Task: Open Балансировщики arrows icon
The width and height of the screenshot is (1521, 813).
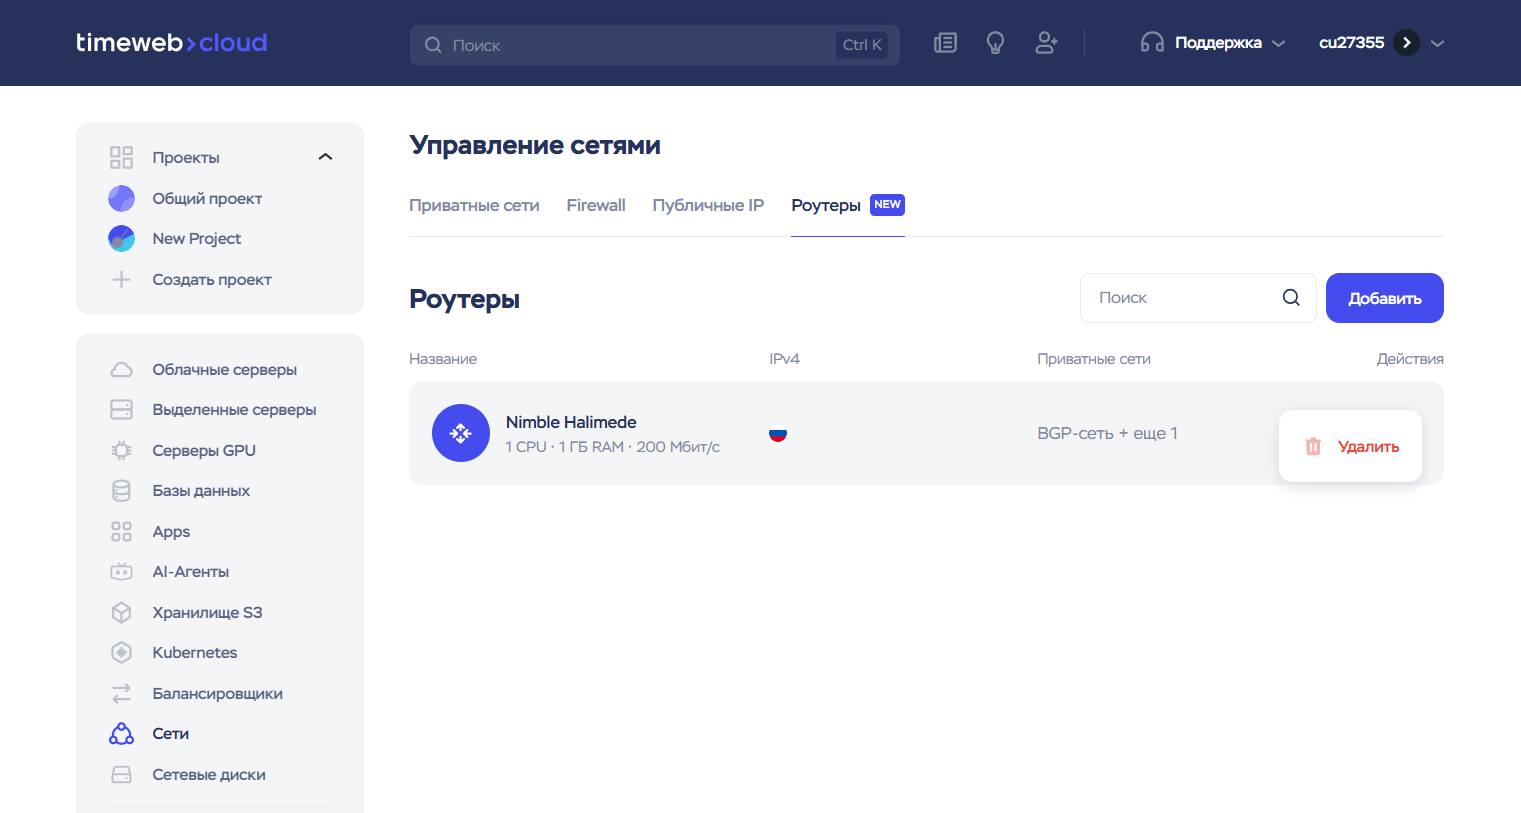Action: [121, 693]
